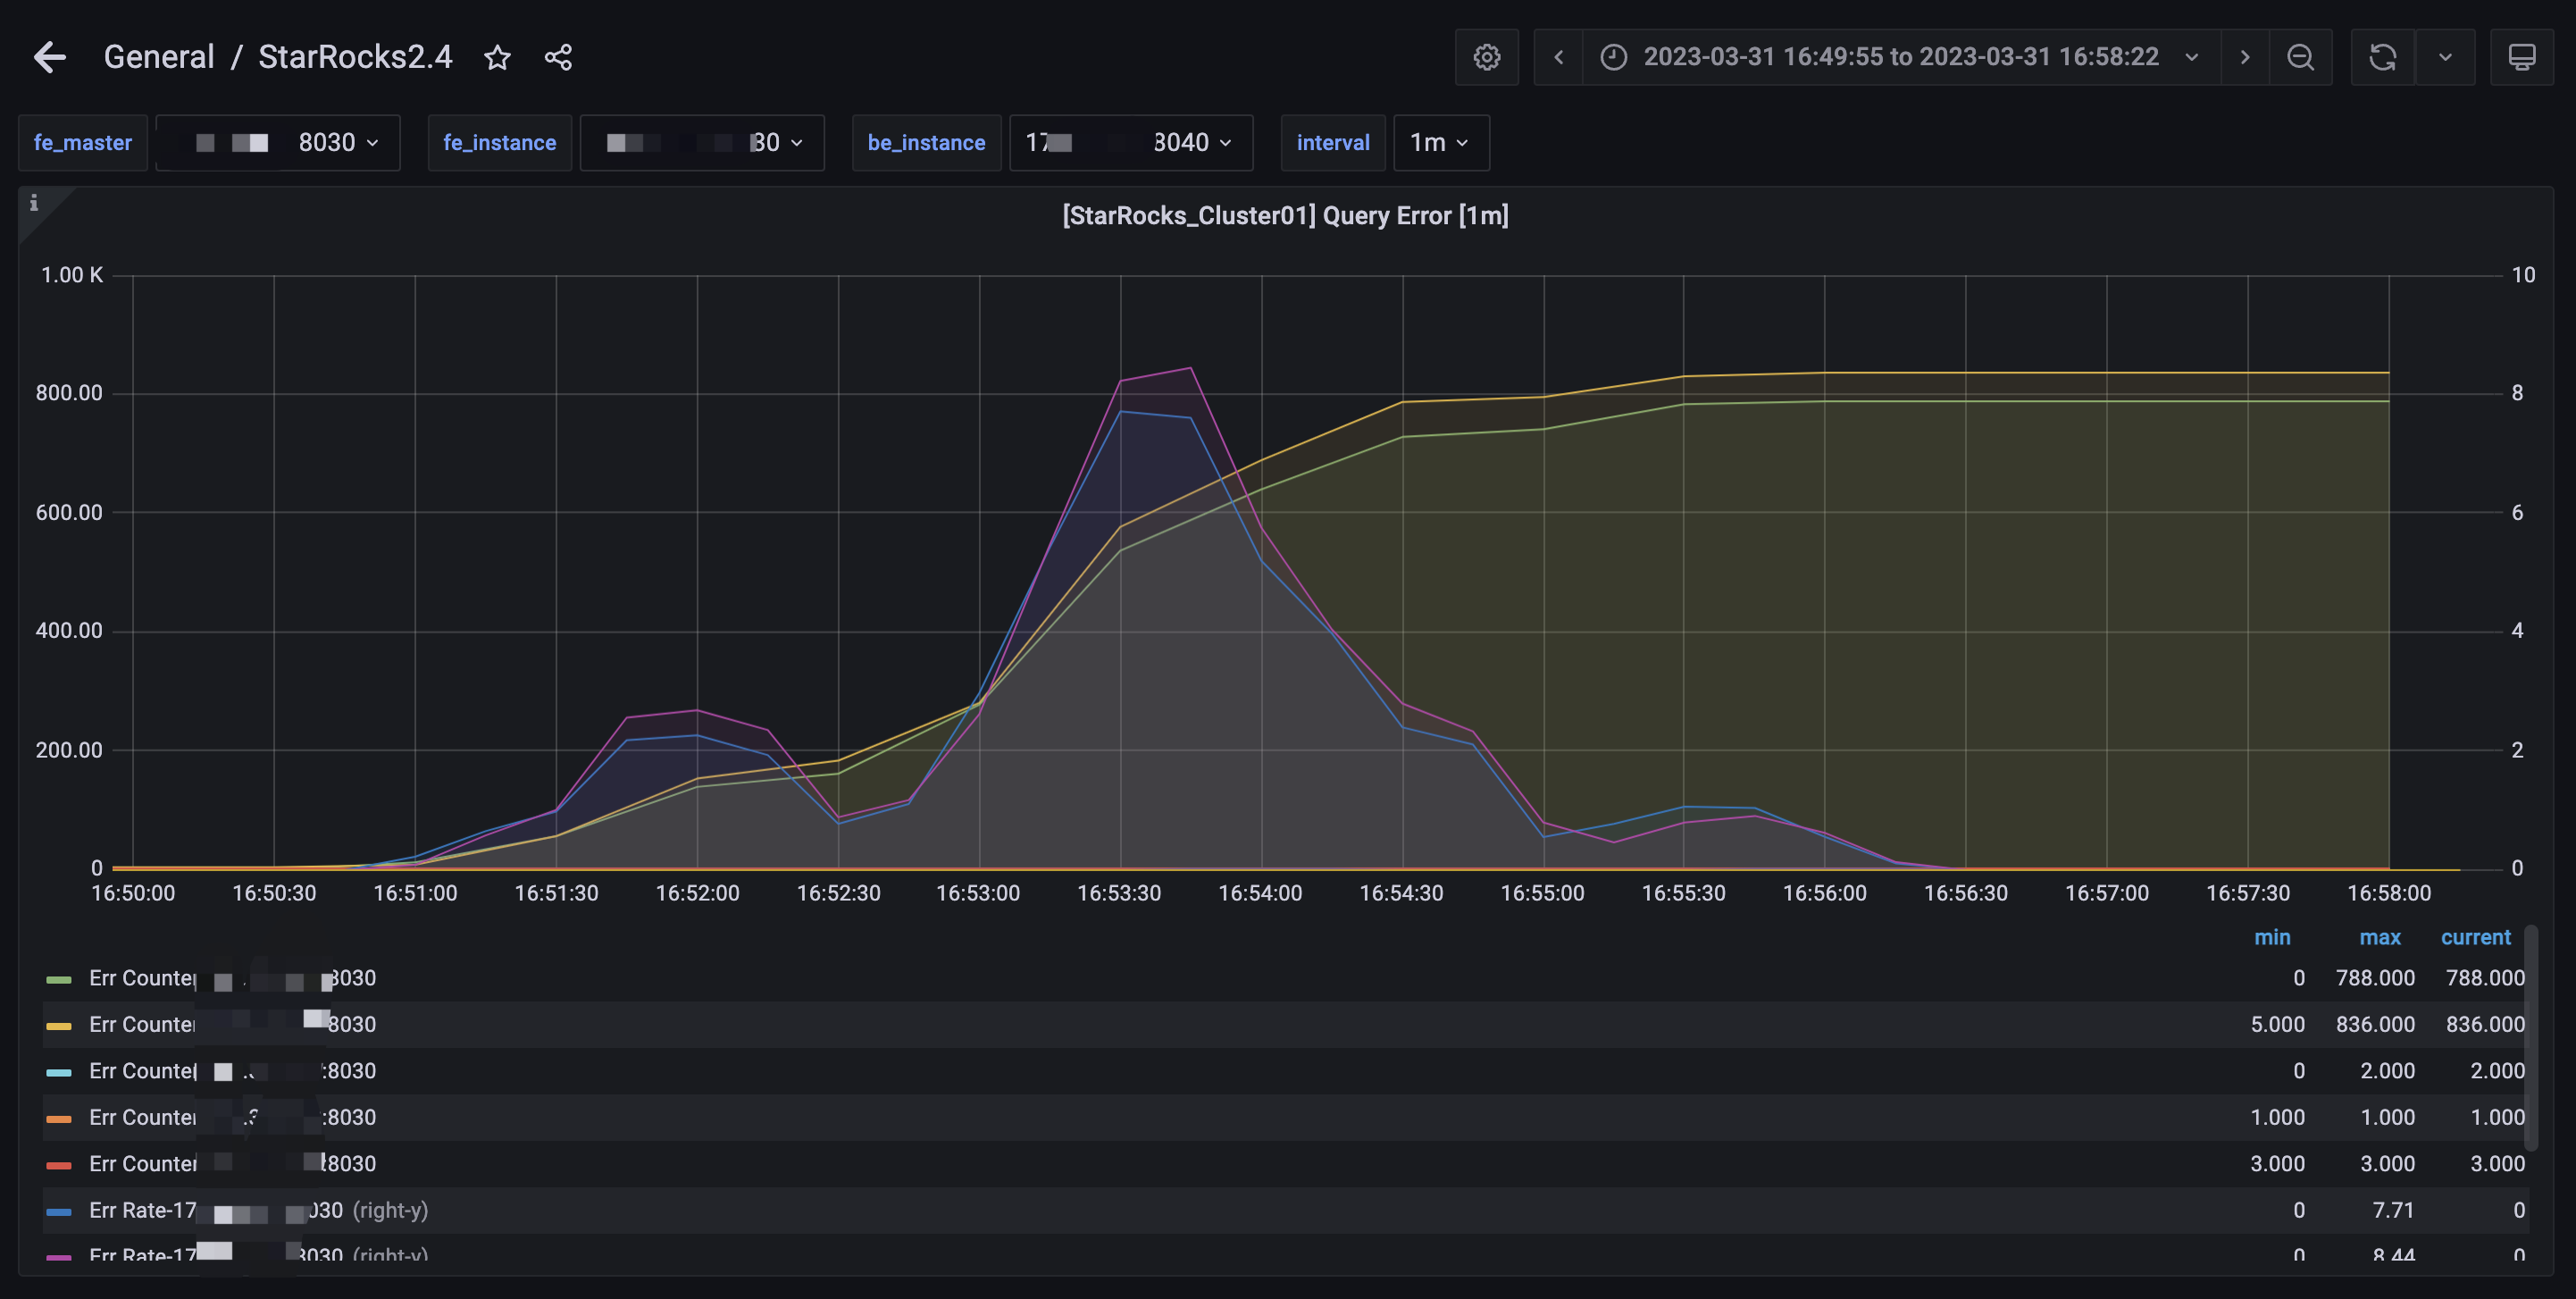This screenshot has height=1299, width=2576.
Task: Sort legend by max column
Action: point(2379,937)
